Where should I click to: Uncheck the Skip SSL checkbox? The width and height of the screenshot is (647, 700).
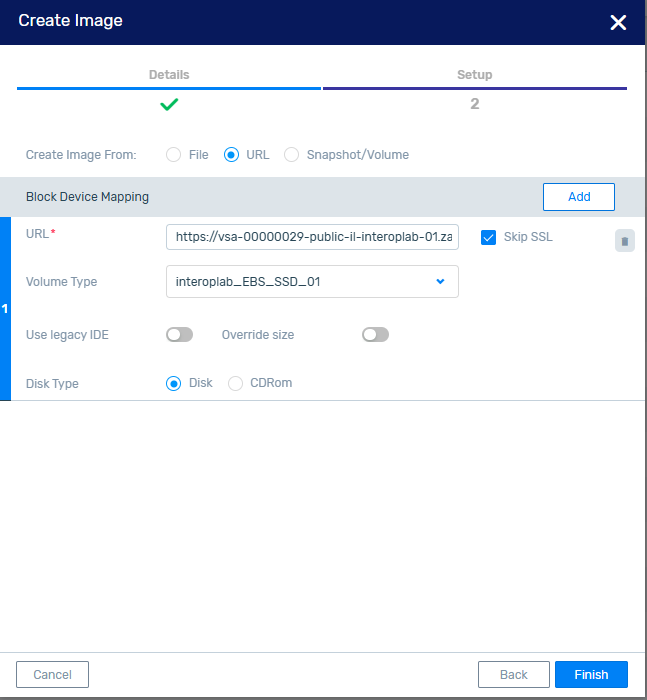click(489, 237)
